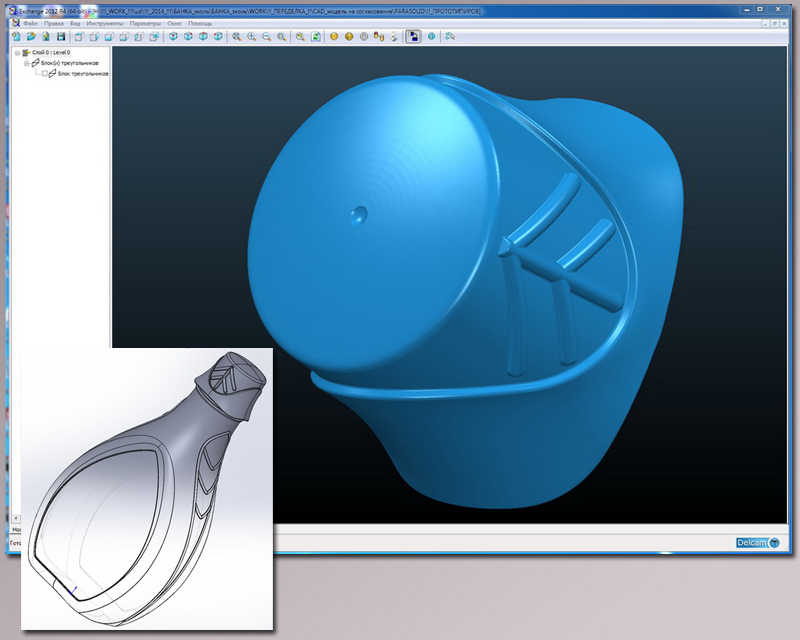Screen dimensions: 800x640
Task: Select the first orthographic view box icon
Action: pyautogui.click(x=79, y=36)
